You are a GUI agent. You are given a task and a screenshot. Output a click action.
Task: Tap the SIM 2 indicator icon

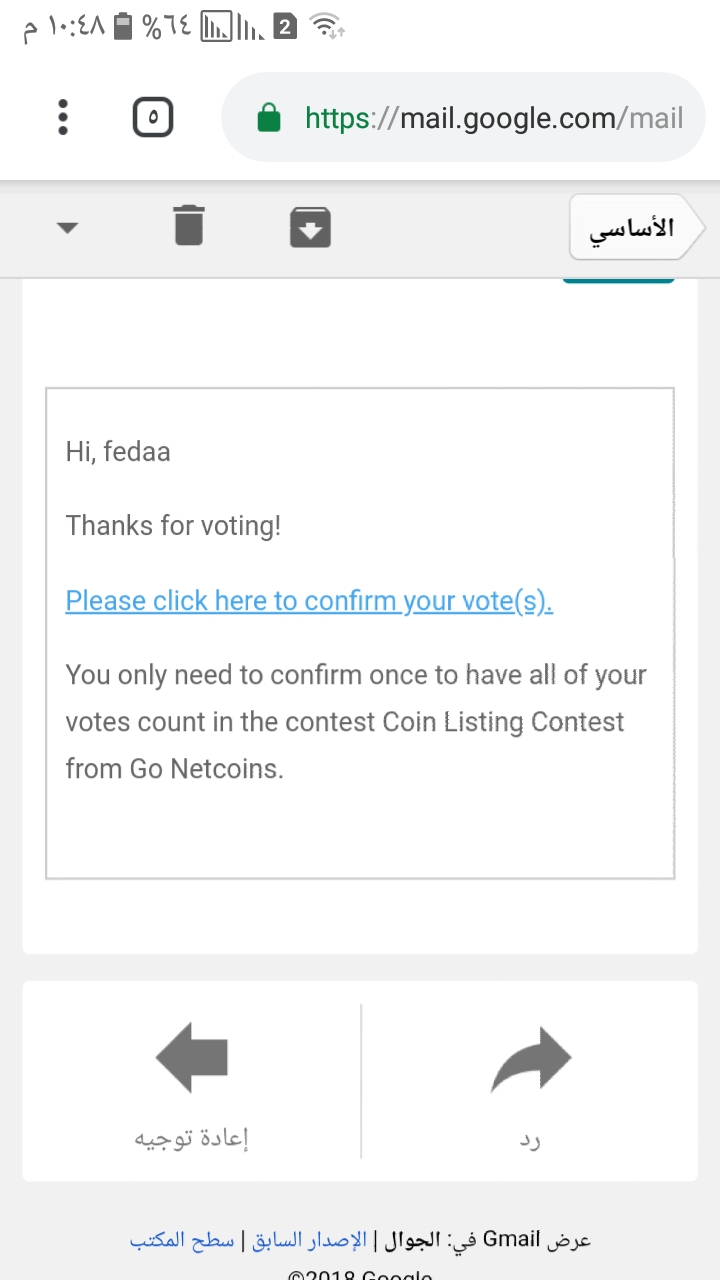point(285,27)
